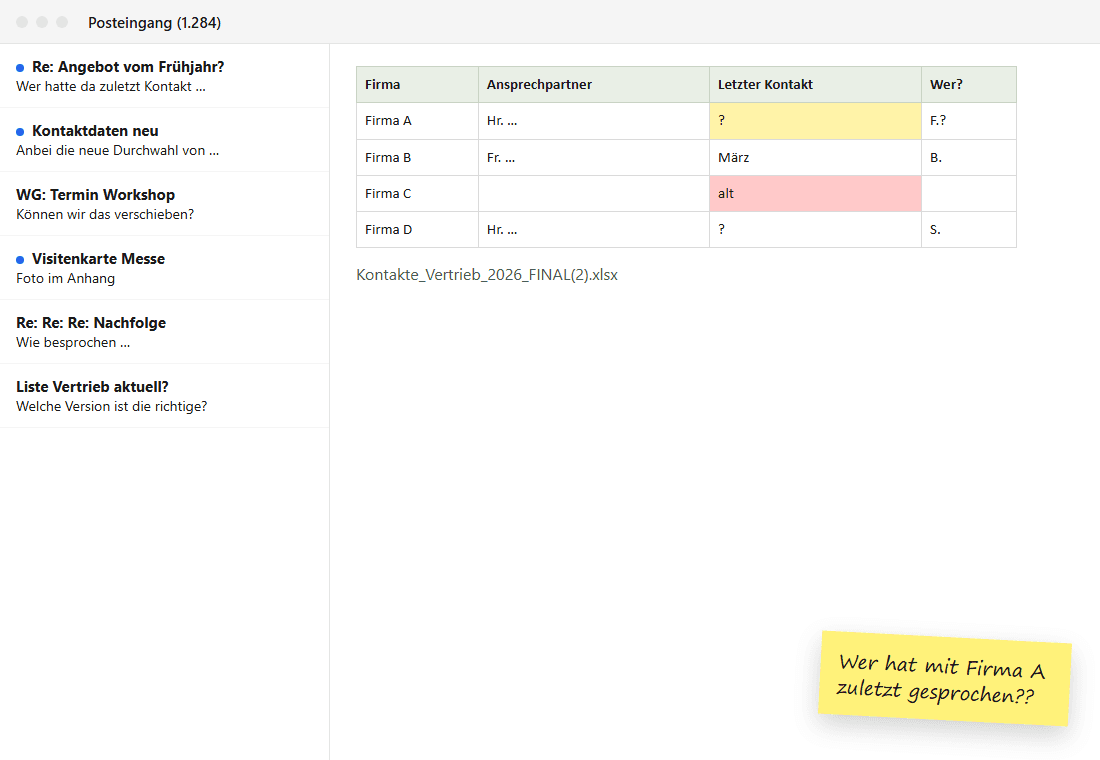Select the "B." cell in the Wer? column
This screenshot has height=760, width=1100.
(969, 157)
